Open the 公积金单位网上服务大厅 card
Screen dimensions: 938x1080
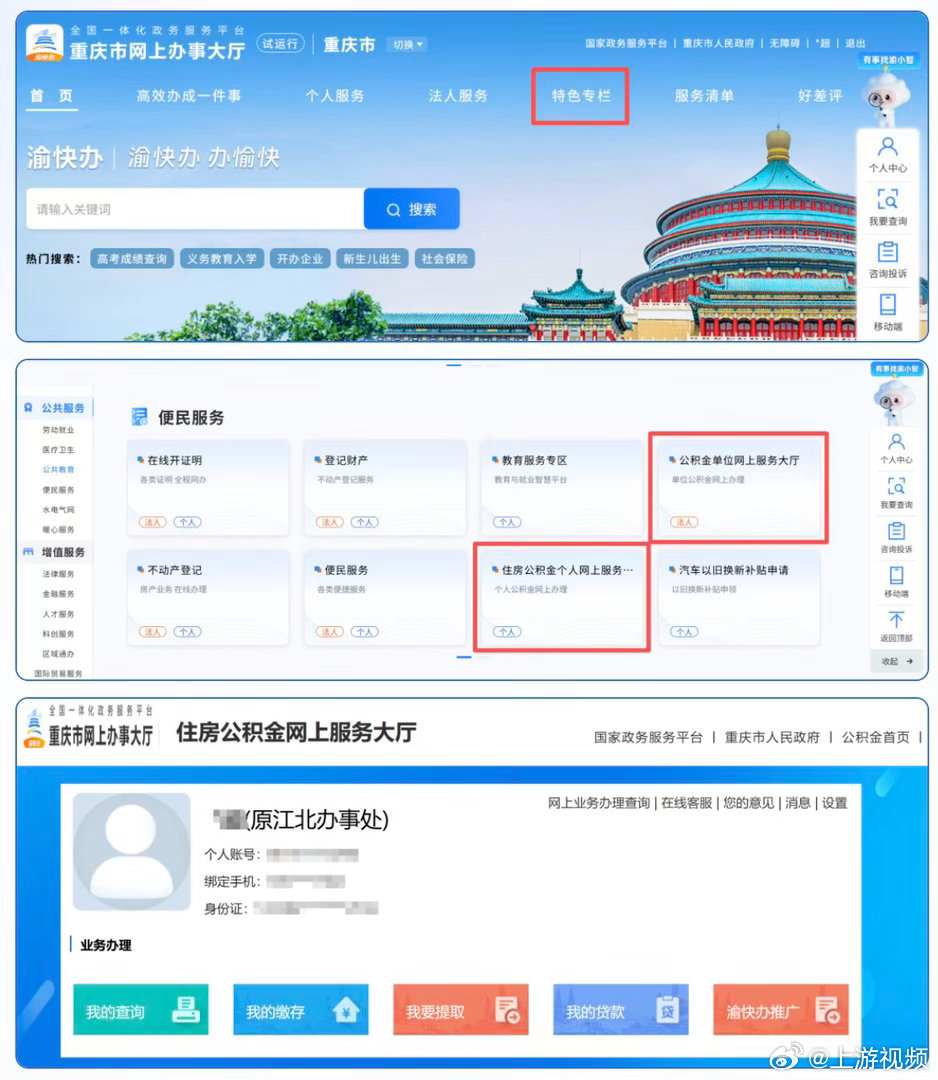739,488
